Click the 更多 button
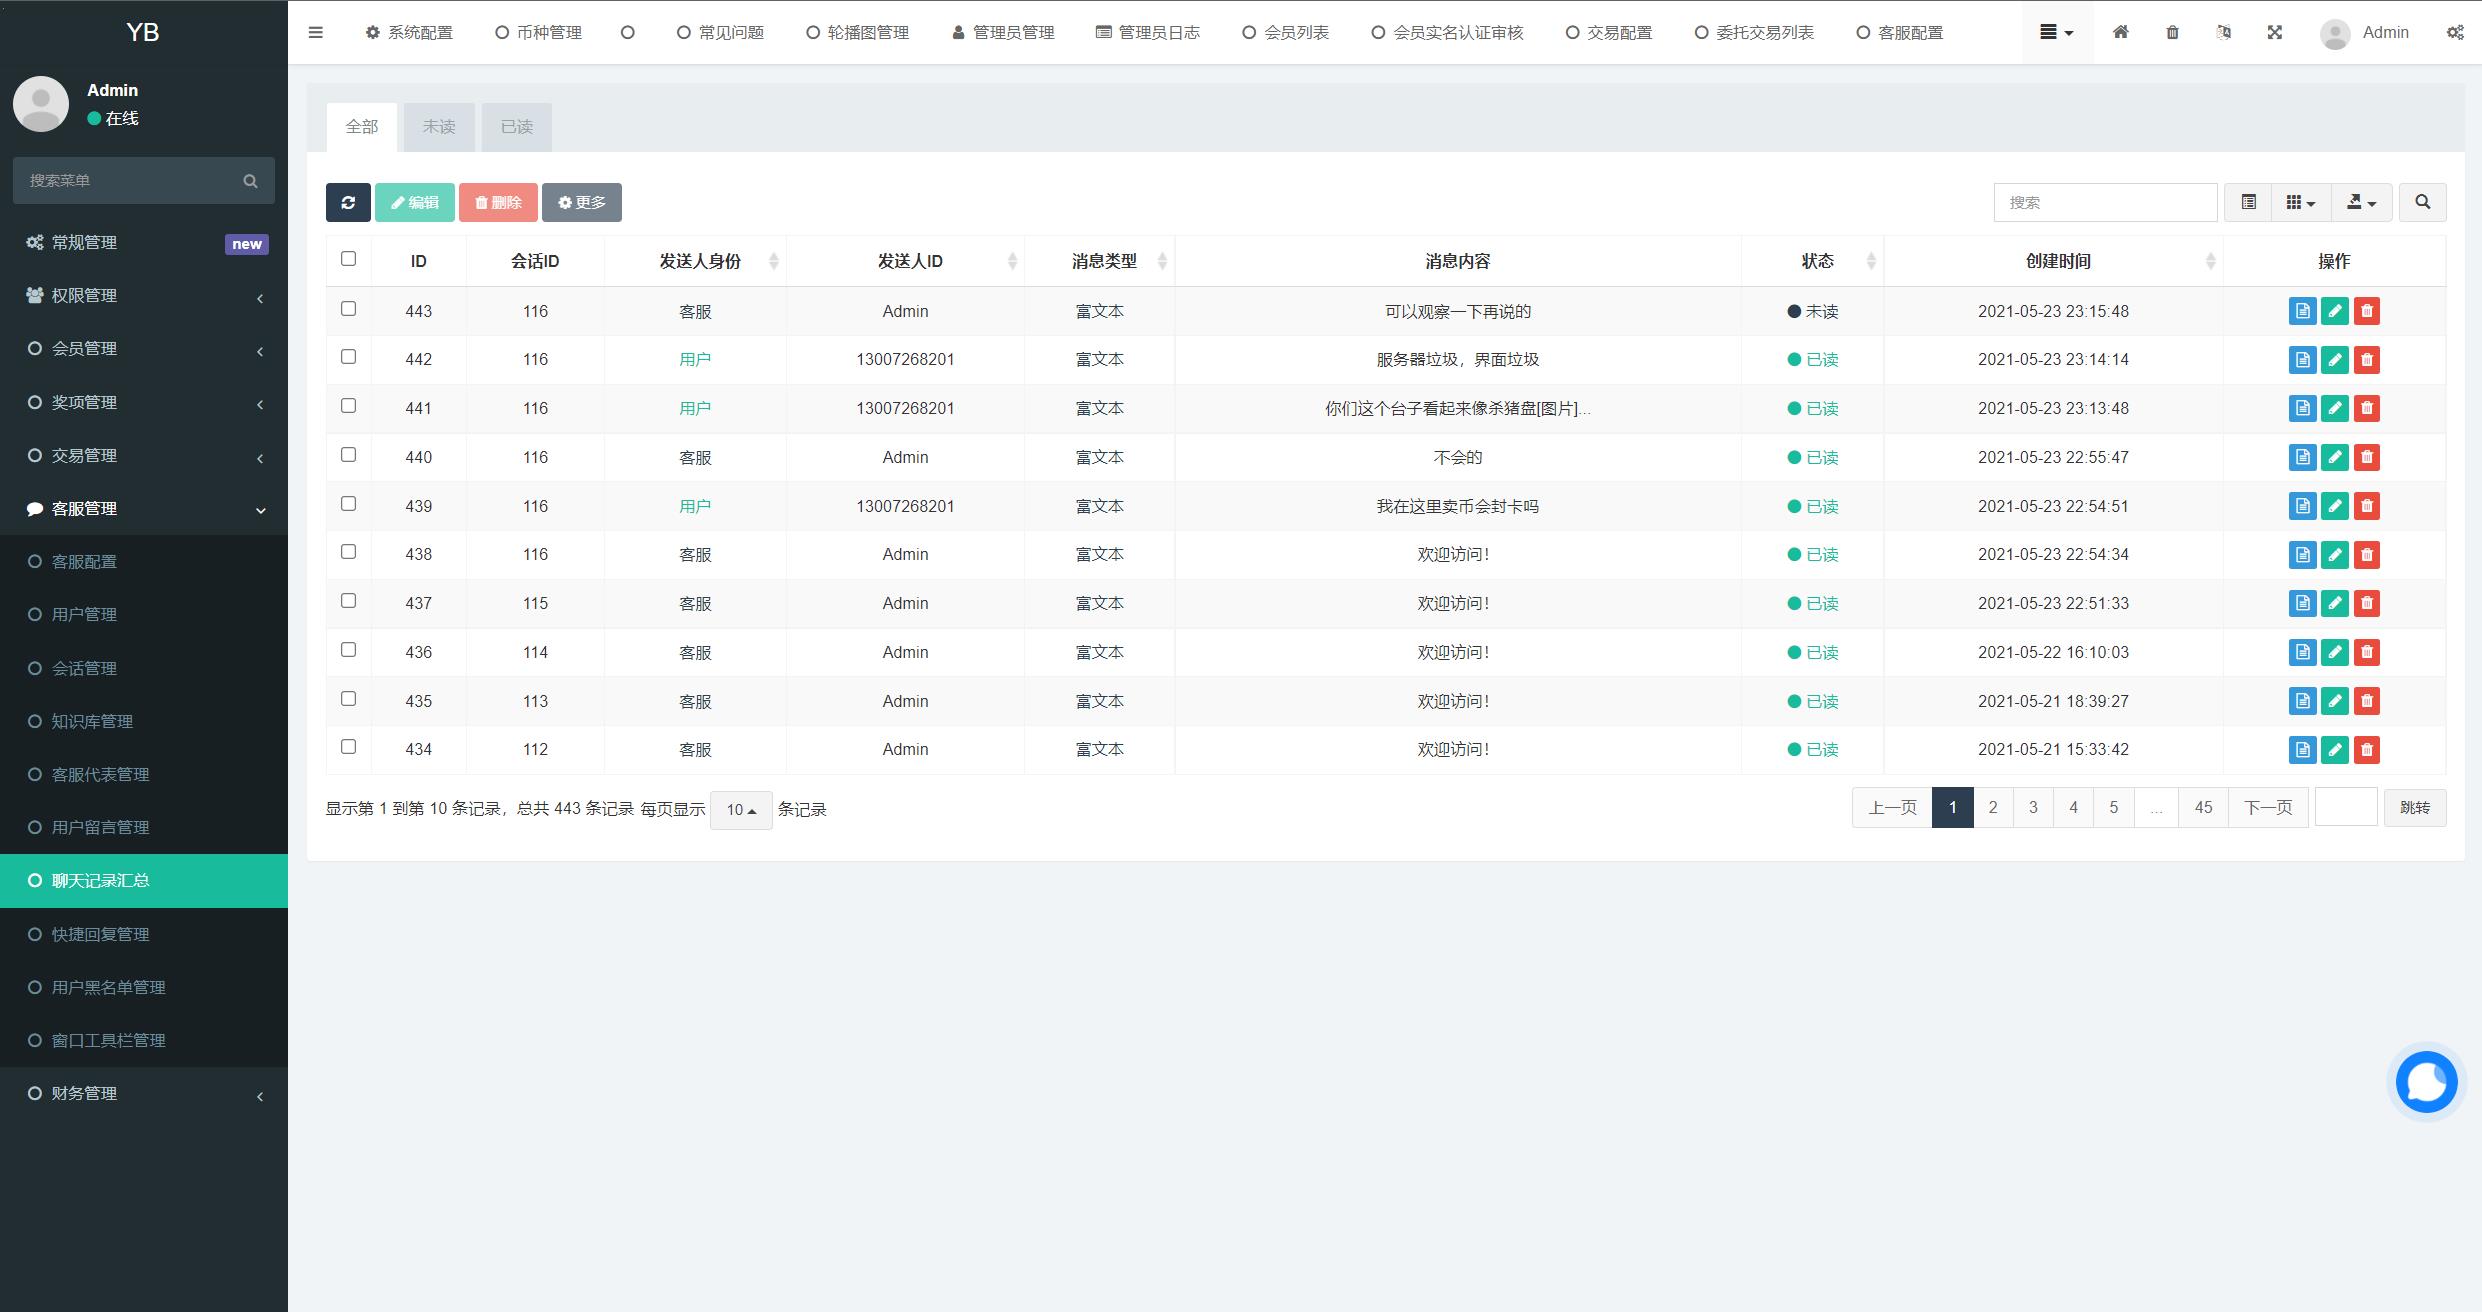This screenshot has width=2482, height=1312. tap(582, 202)
